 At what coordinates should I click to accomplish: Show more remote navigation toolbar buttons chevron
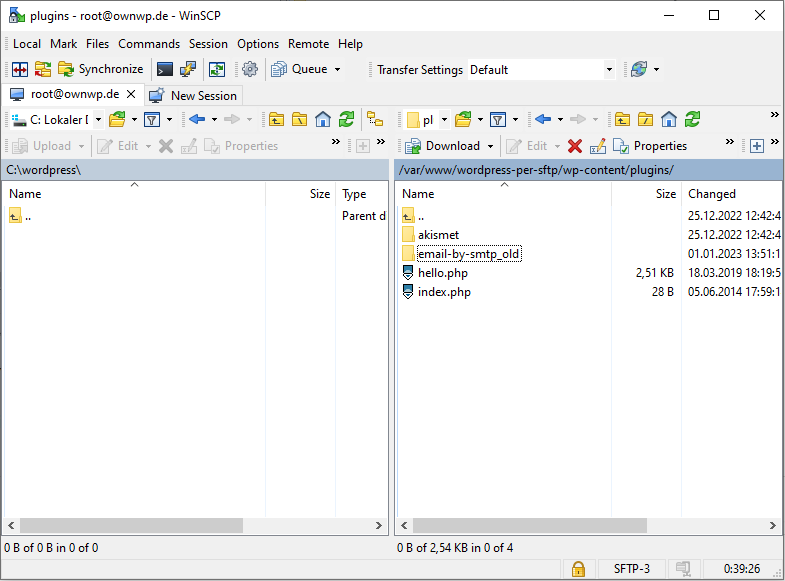click(x=774, y=115)
